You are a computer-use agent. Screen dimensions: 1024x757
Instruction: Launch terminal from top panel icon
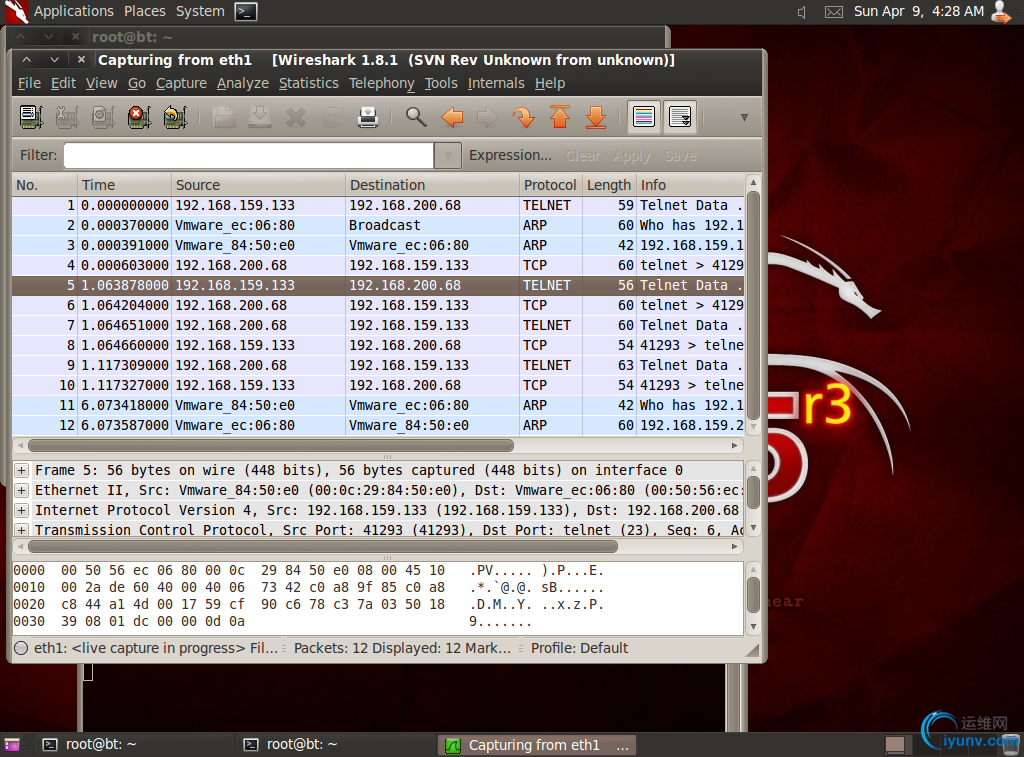click(246, 11)
